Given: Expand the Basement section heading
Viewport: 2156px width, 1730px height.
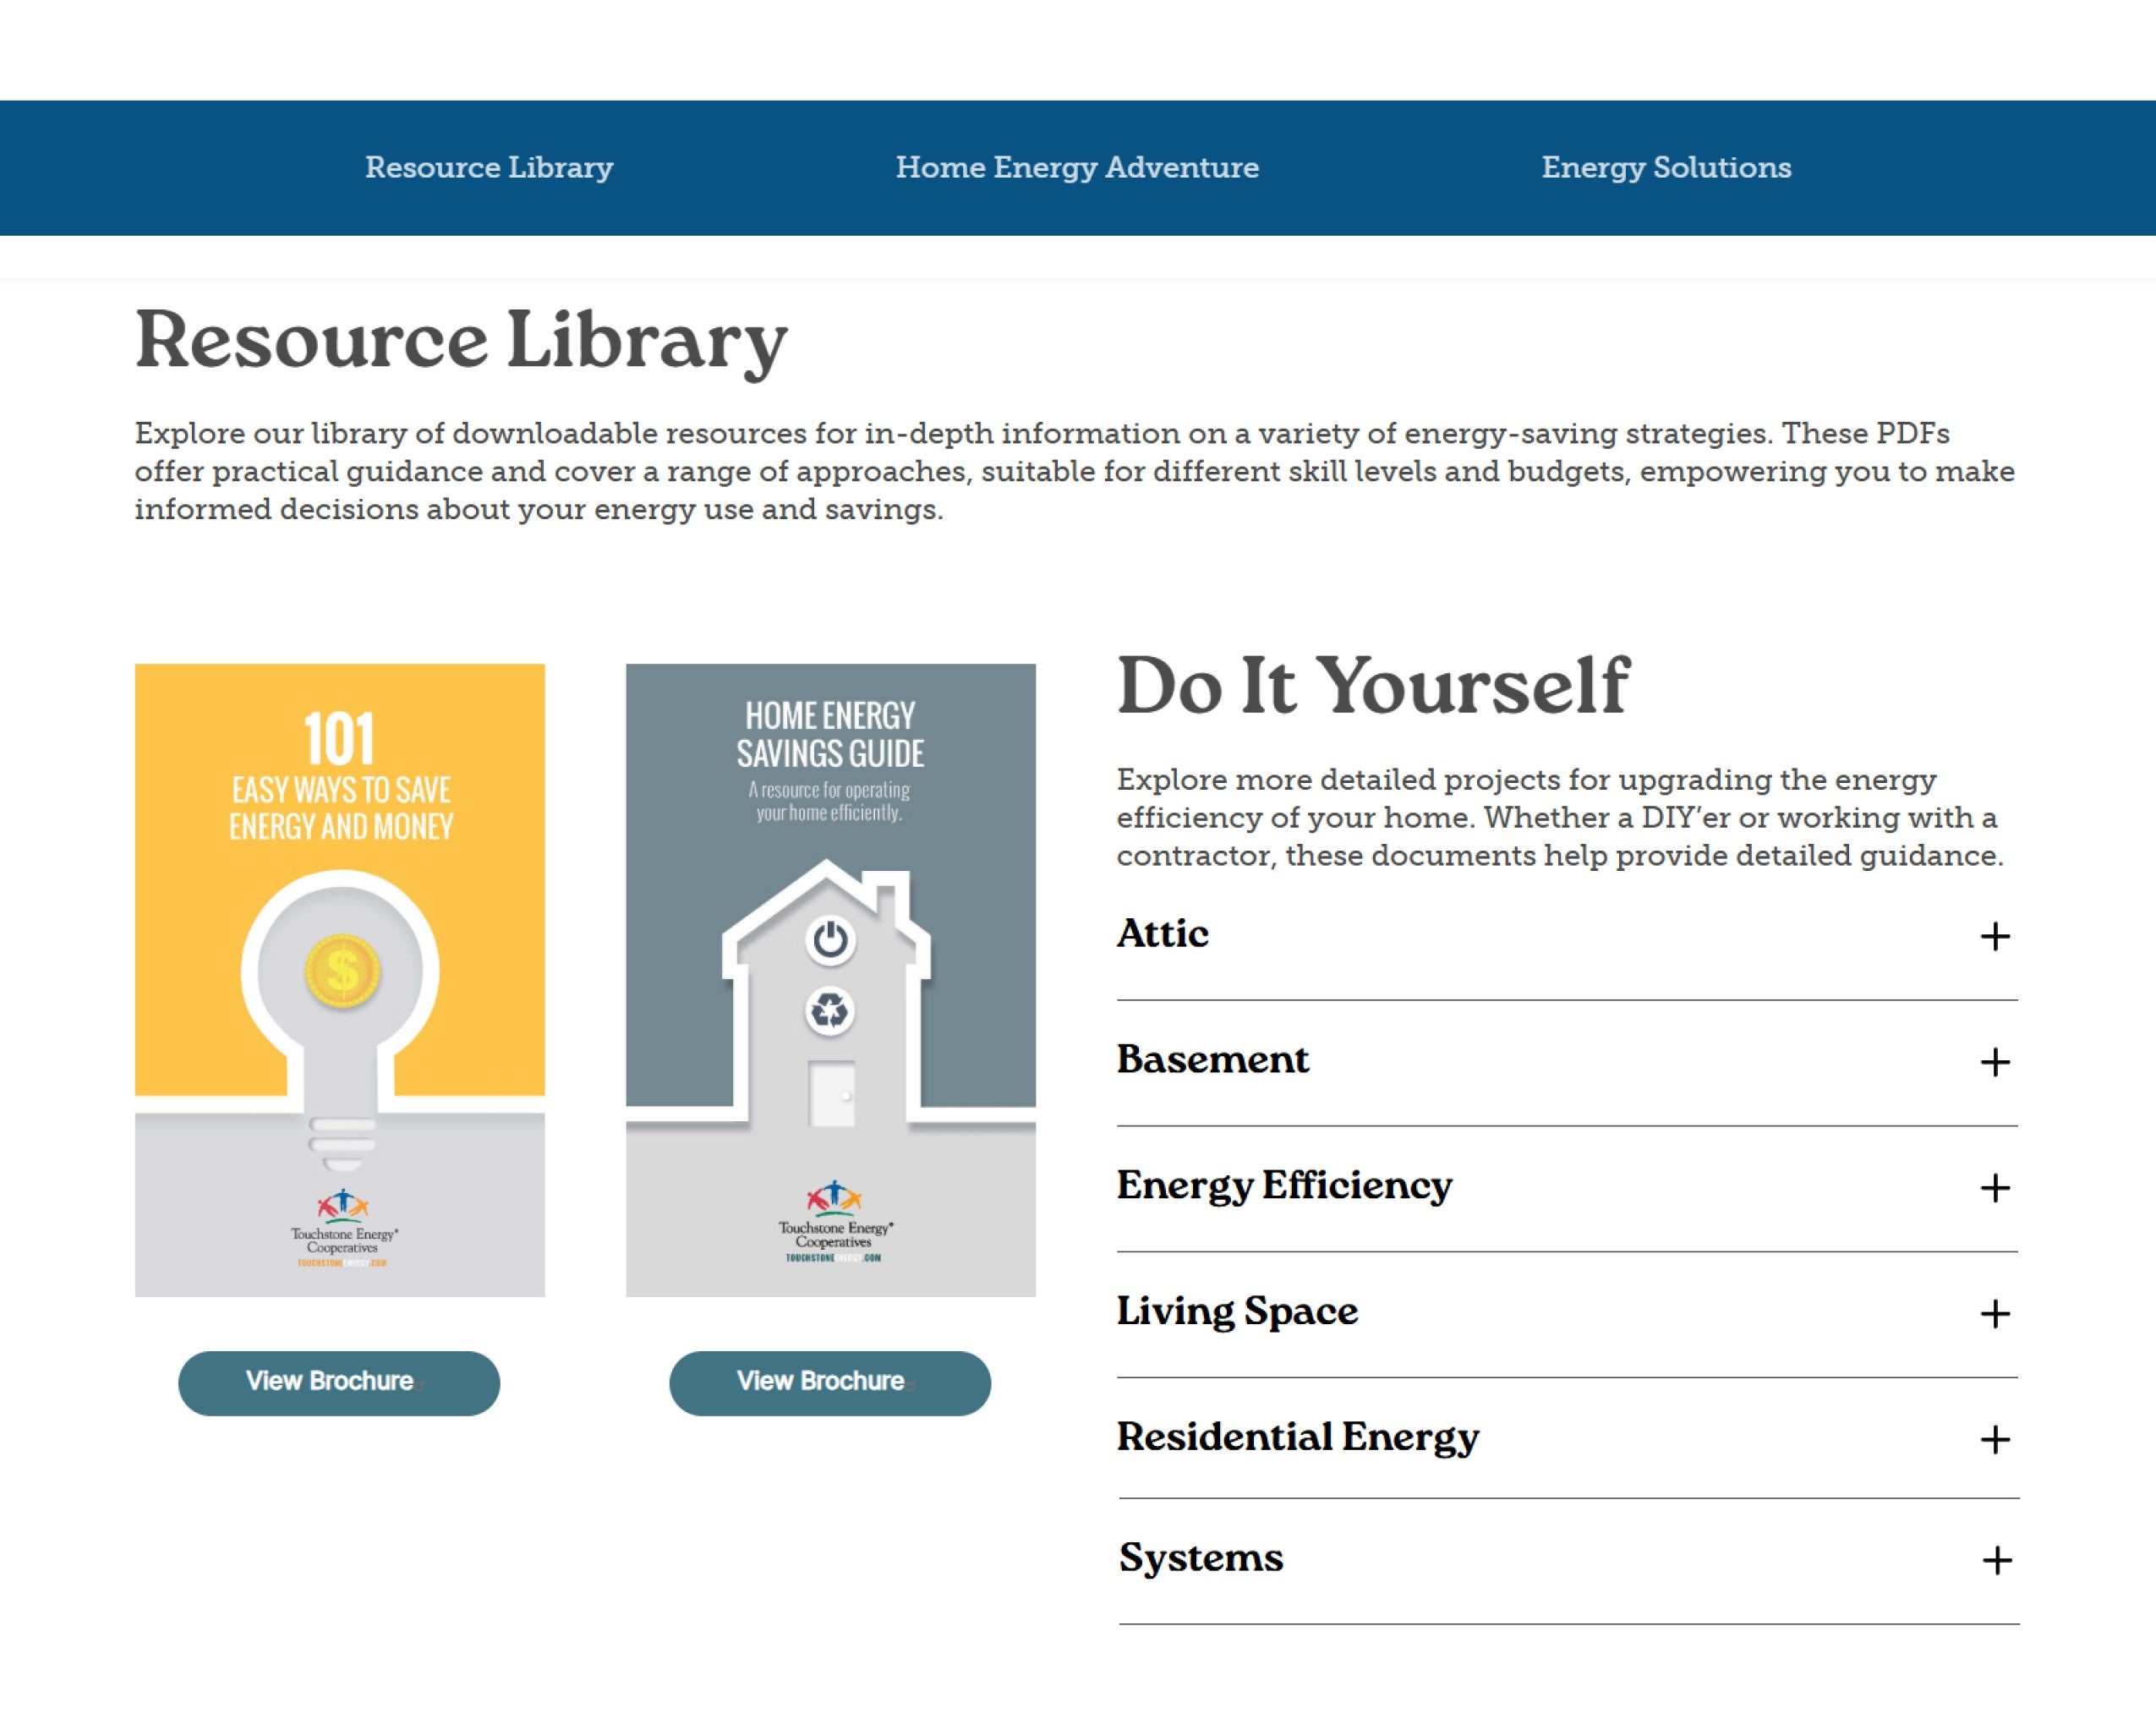Looking at the screenshot, I should click(x=1212, y=1060).
